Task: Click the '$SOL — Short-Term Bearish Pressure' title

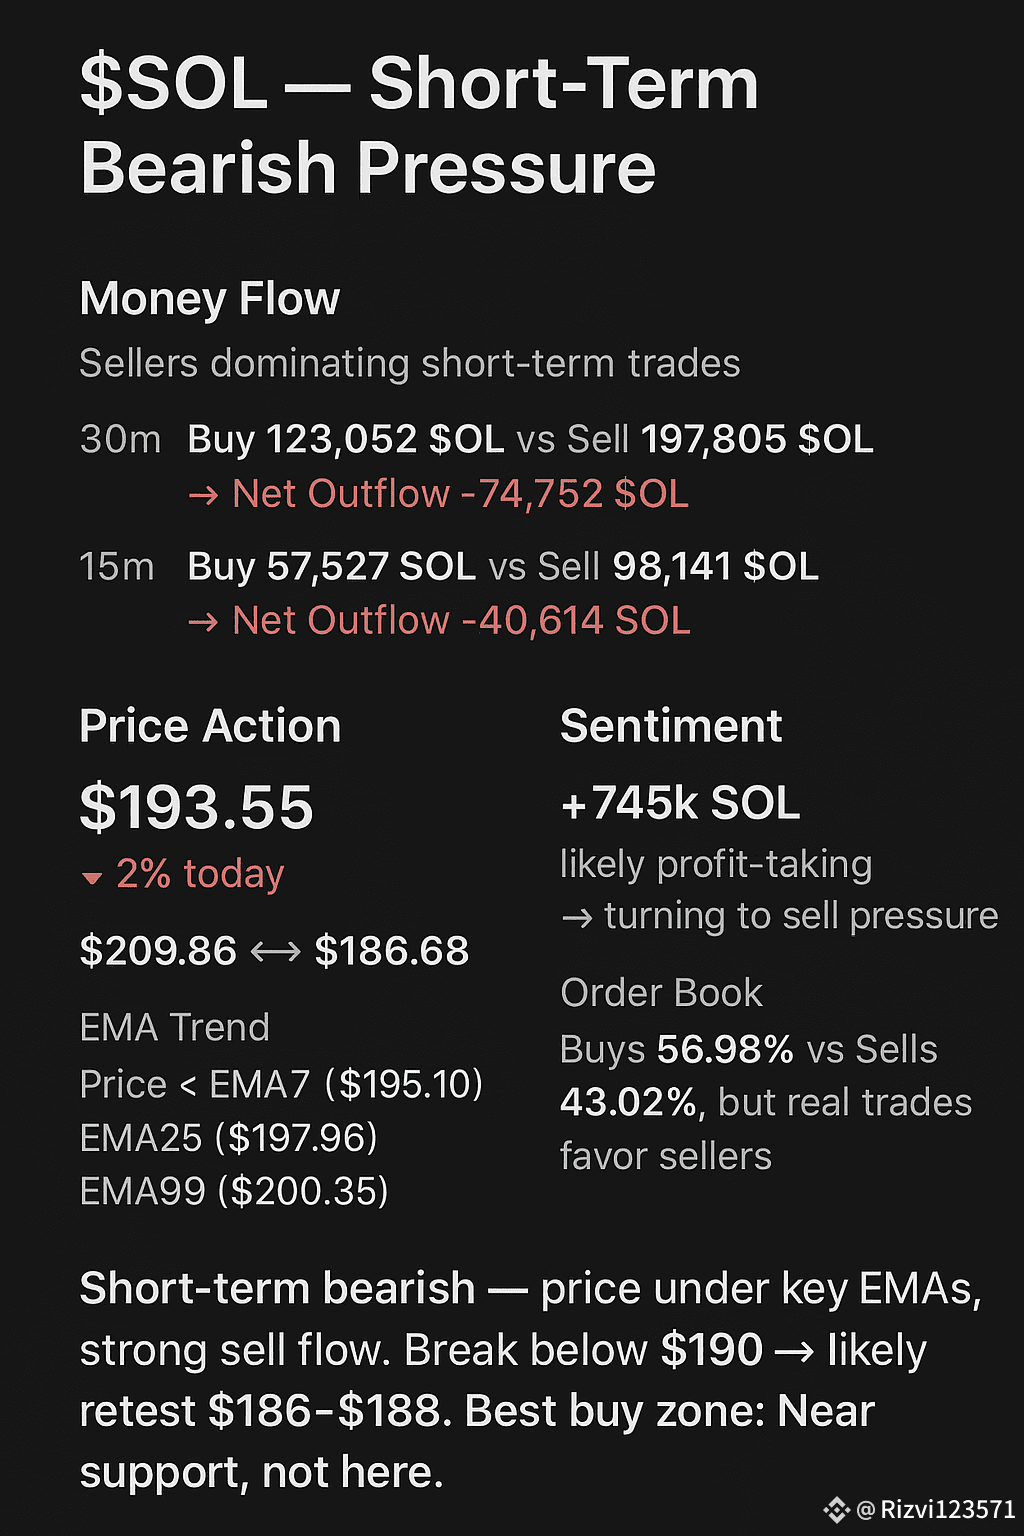Action: click(419, 124)
